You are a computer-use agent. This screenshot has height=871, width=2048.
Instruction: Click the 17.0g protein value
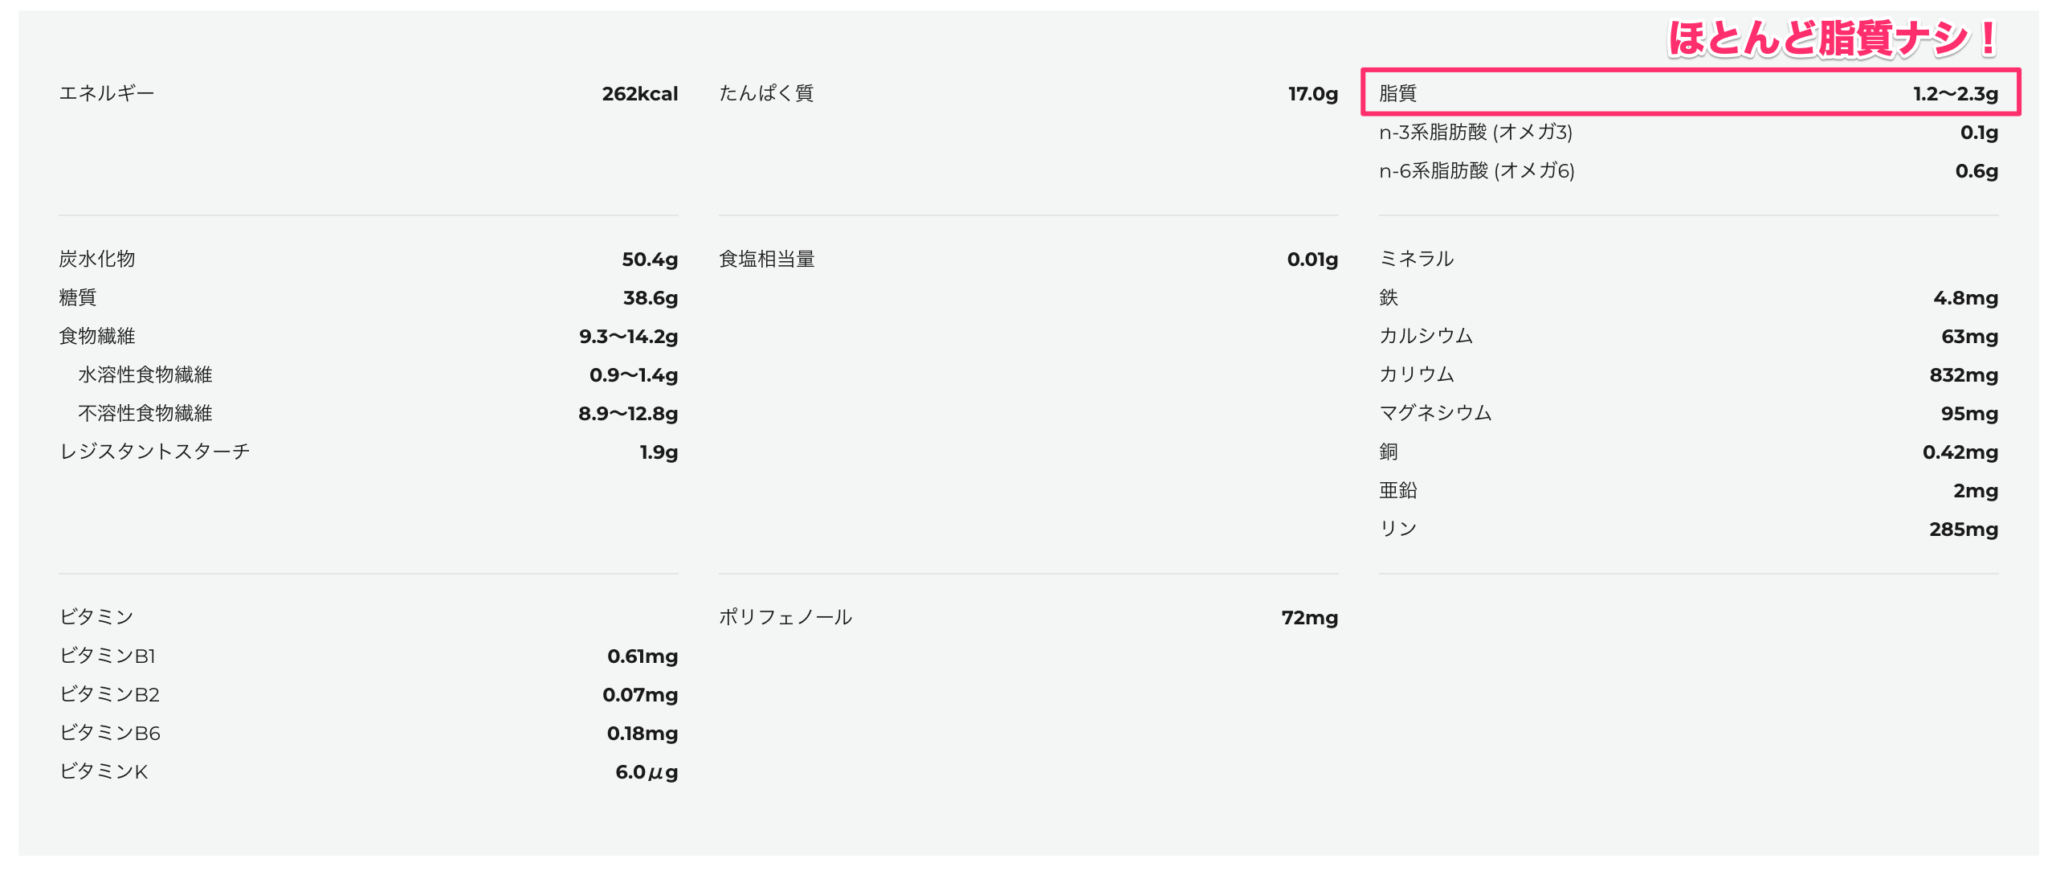pos(1312,94)
